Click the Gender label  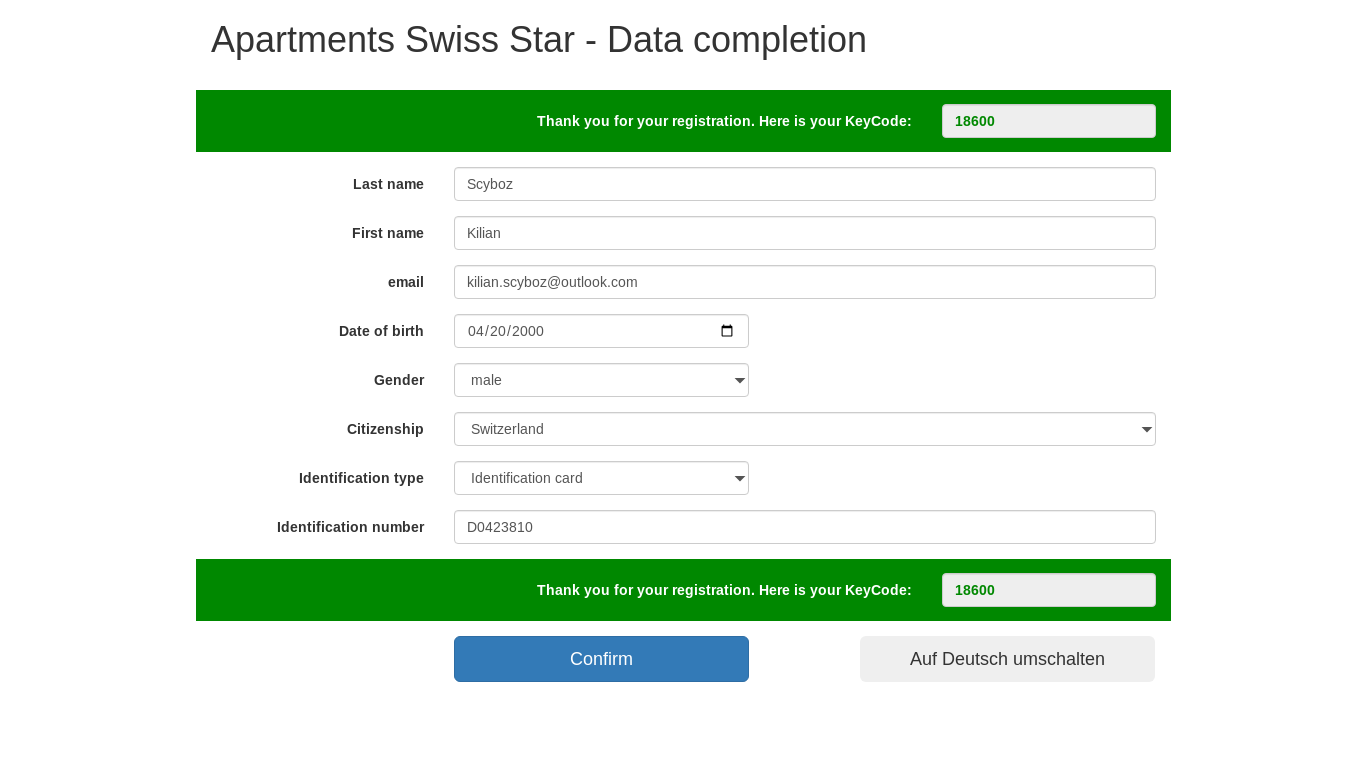399,380
